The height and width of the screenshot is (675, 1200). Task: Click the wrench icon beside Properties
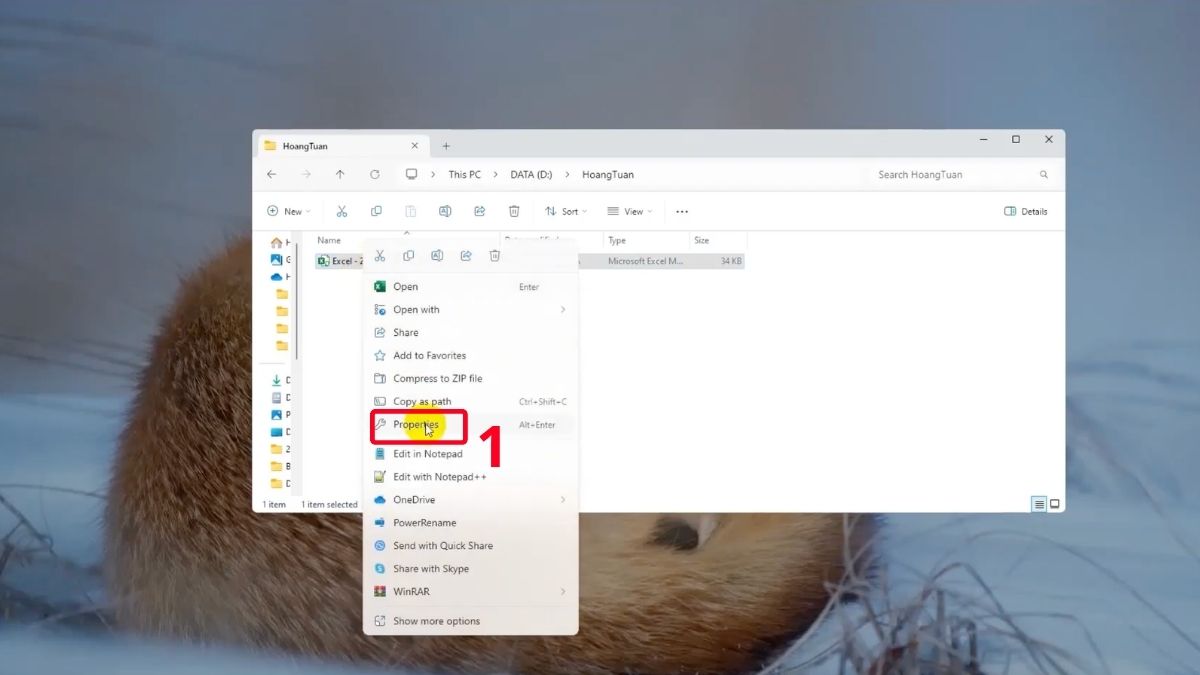380,425
